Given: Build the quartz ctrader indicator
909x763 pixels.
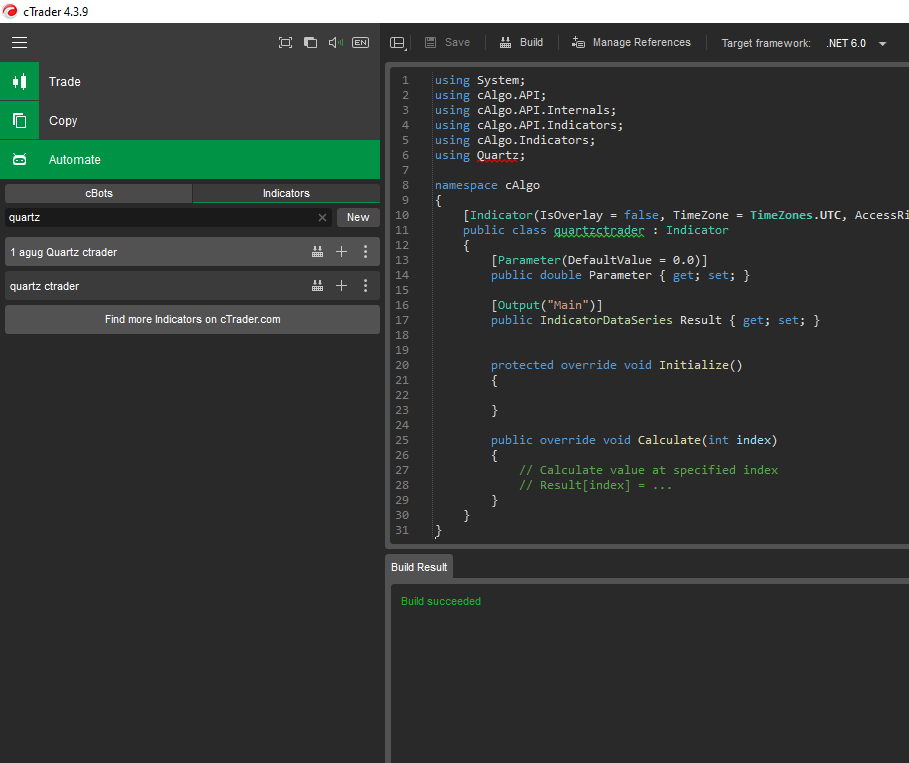Looking at the screenshot, I should [x=317, y=286].
